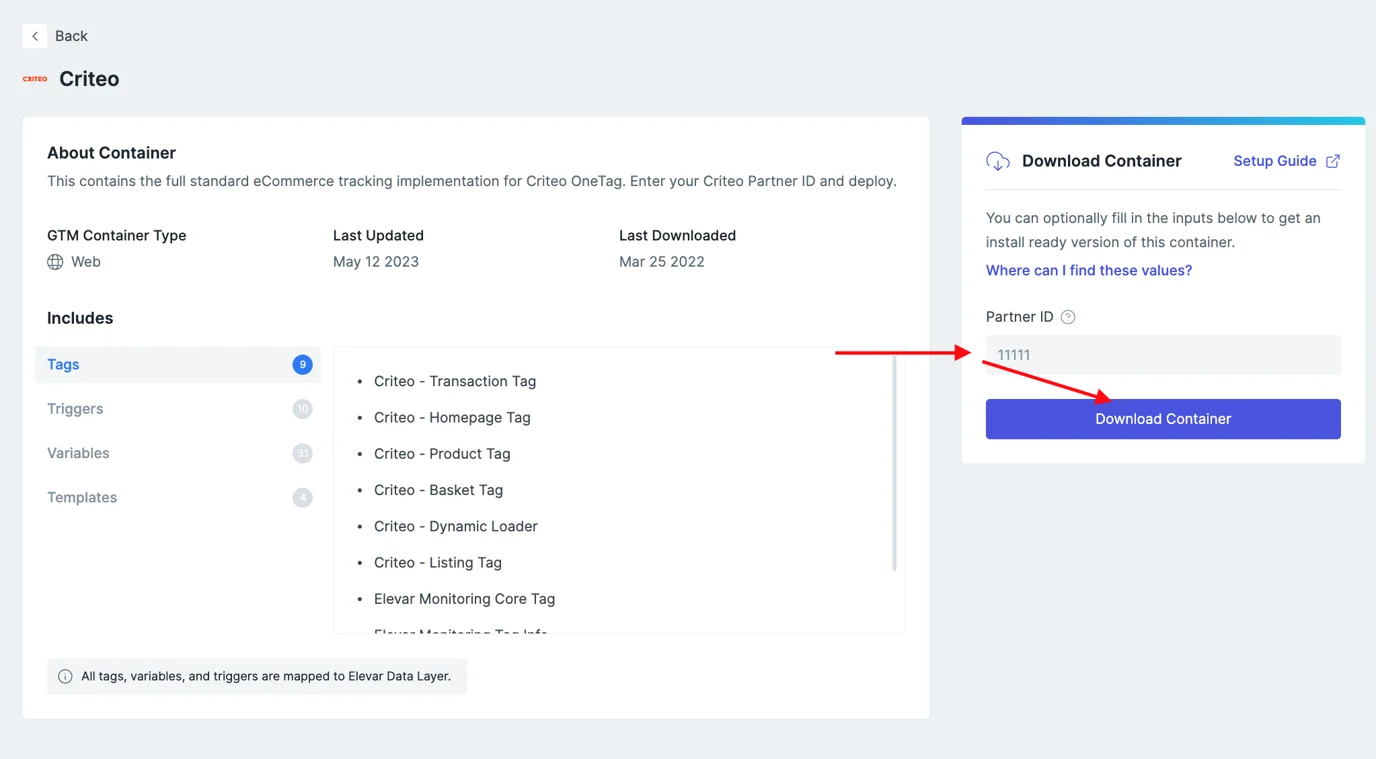Viewport: 1376px width, 759px height.
Task: Click the download cloud icon
Action: [x=998, y=161]
